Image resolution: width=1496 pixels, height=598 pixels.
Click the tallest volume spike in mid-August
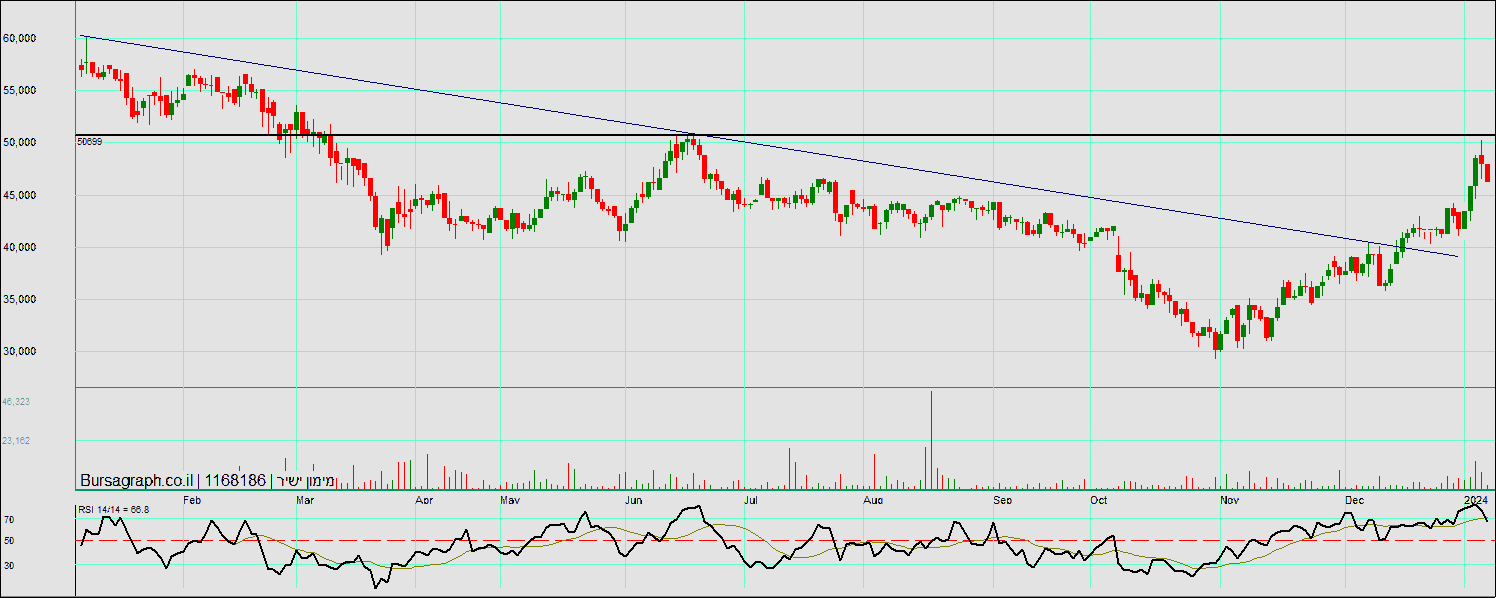click(931, 430)
